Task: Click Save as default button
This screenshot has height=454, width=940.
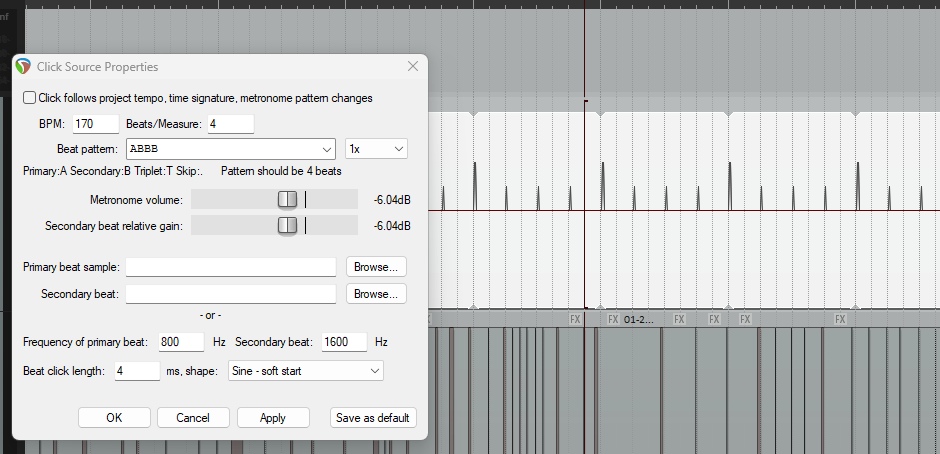Action: pyautogui.click(x=374, y=418)
